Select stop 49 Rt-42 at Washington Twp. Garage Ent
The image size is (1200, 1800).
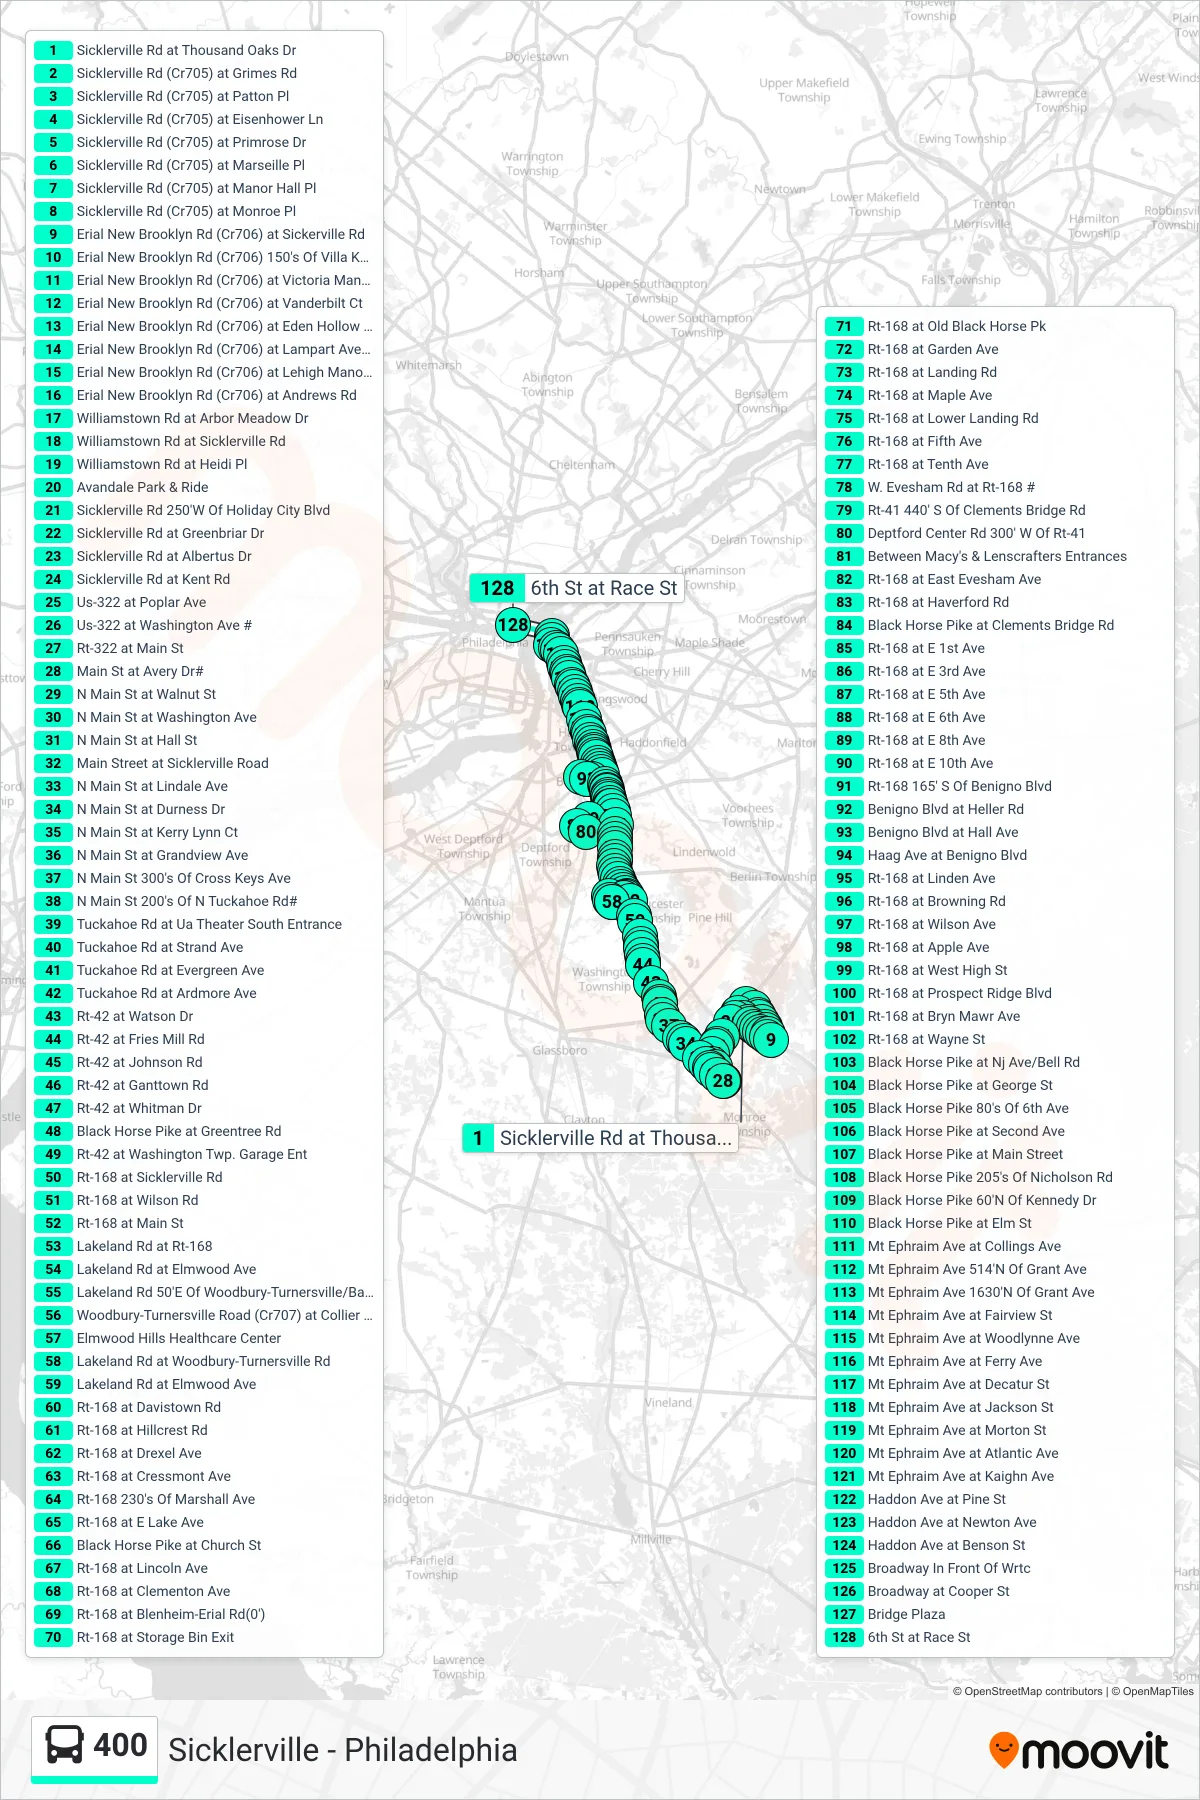(172, 1154)
